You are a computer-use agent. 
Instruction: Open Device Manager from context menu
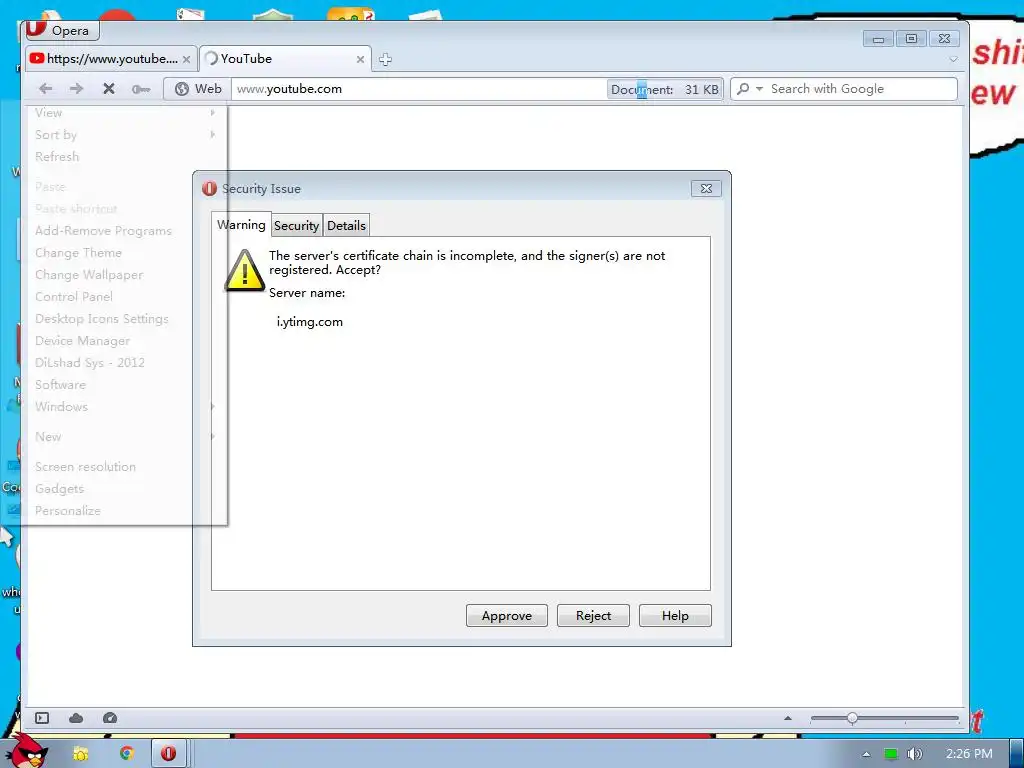pyautogui.click(x=124, y=341)
